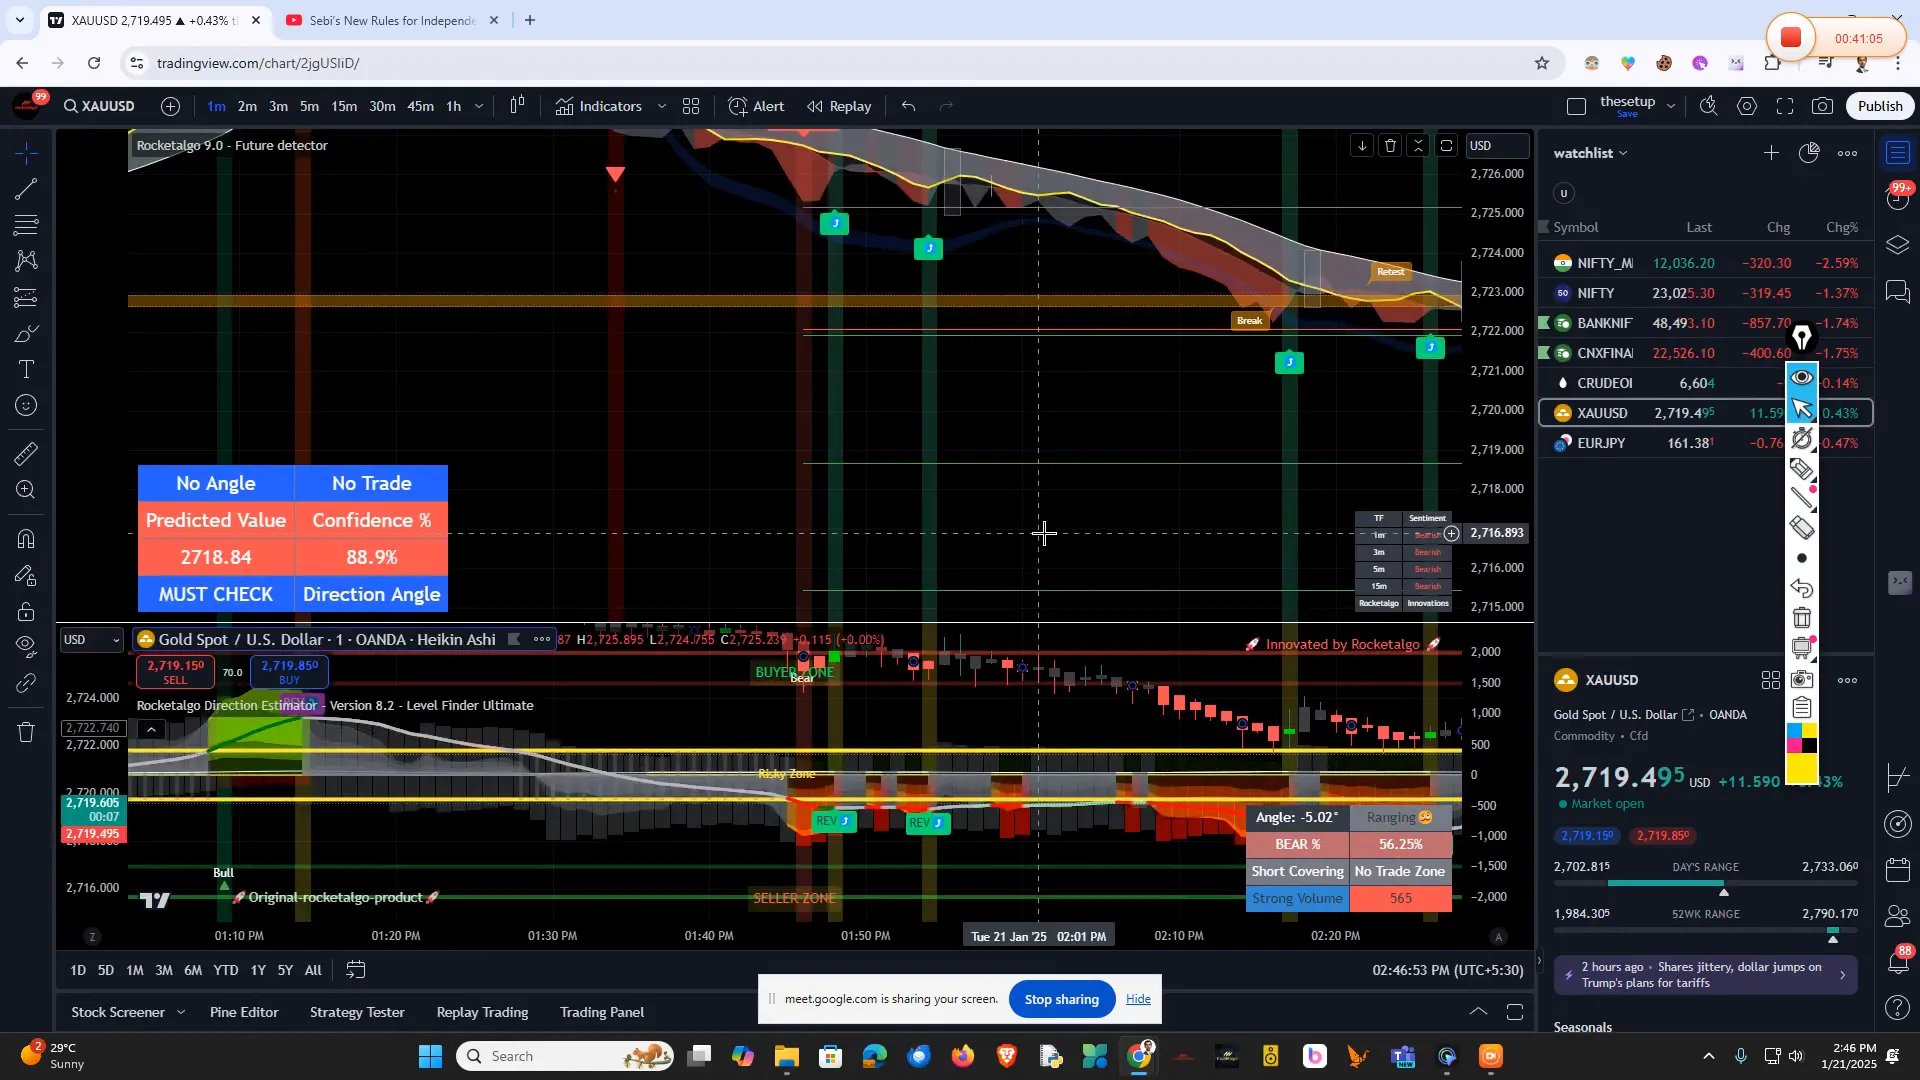Image resolution: width=1920 pixels, height=1080 pixels.
Task: Open the economic calendar sidebar icon
Action: coord(1898,870)
